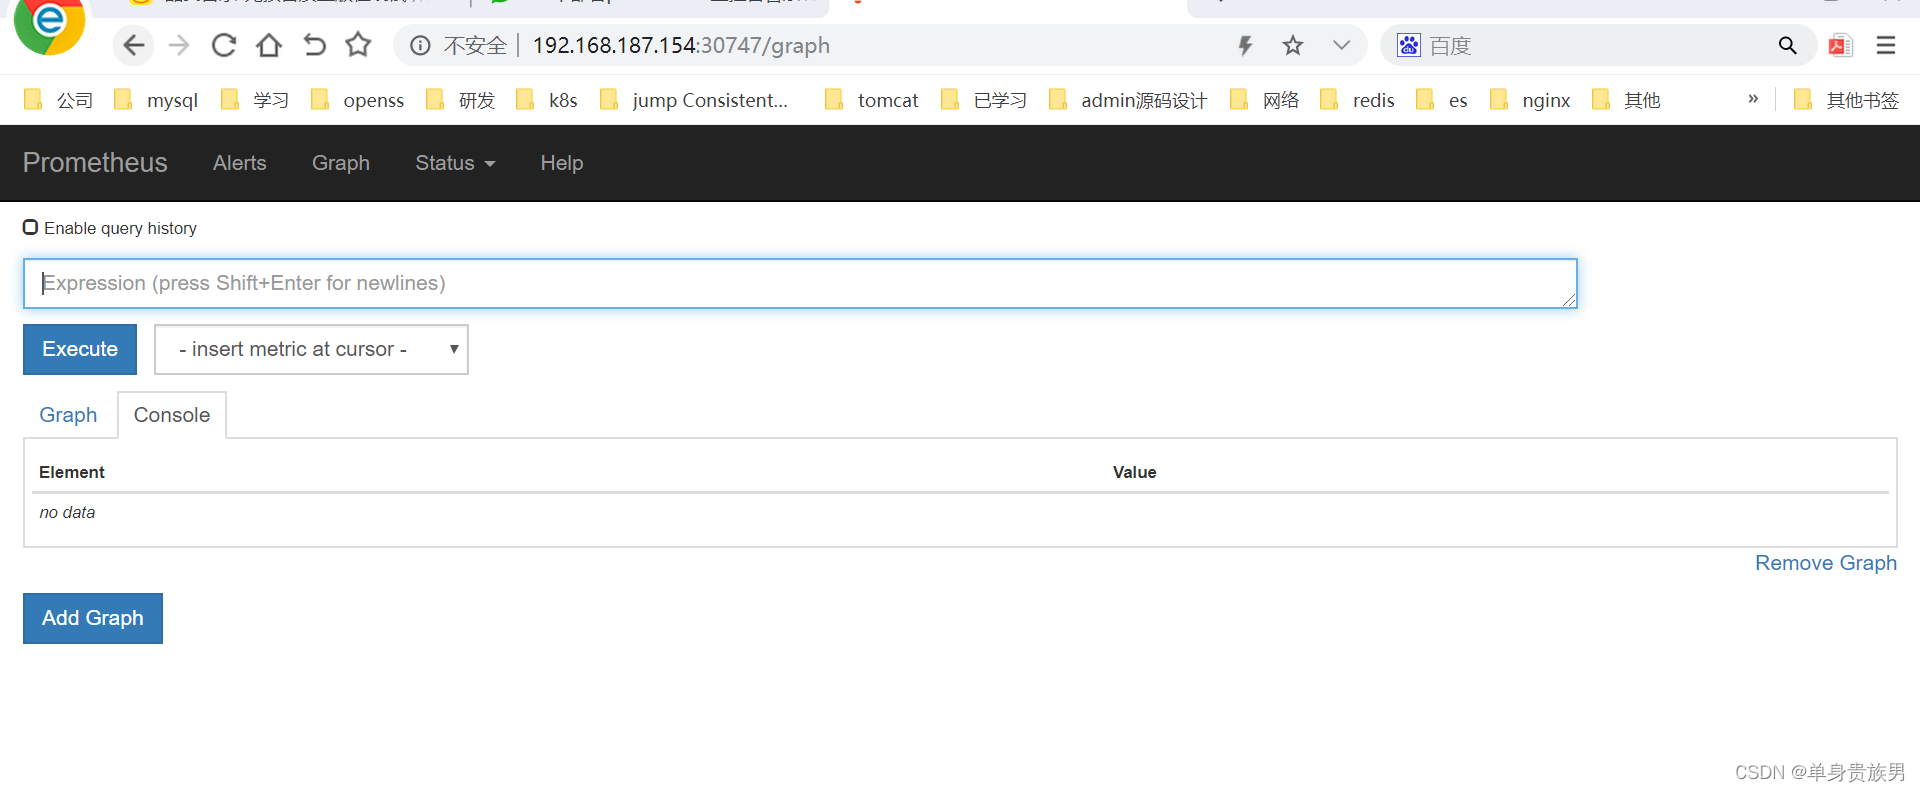Viewport: 1920px width, 792px height.
Task: Focus the Expression input field
Action: [x=800, y=284]
